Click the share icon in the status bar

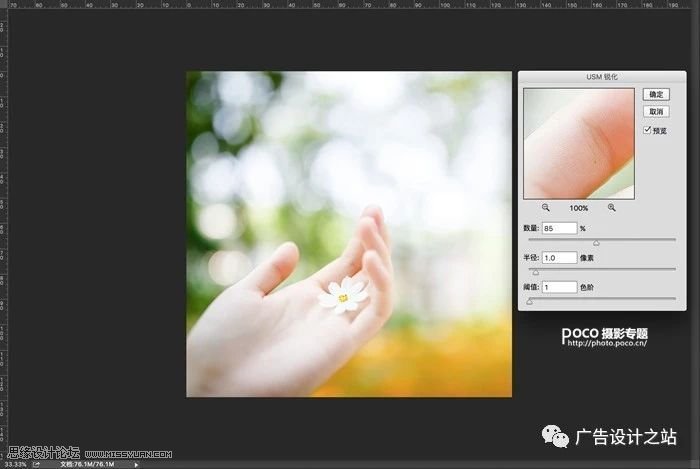tap(36, 464)
